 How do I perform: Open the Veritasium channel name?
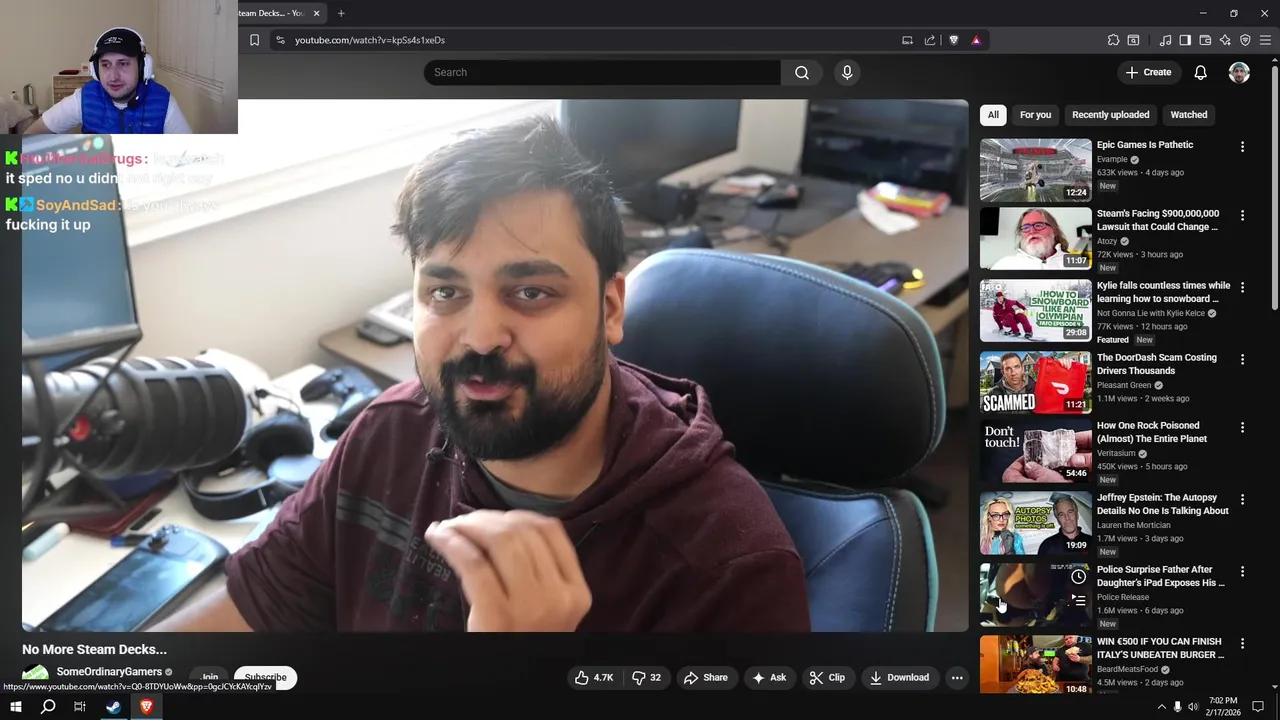pos(1118,453)
